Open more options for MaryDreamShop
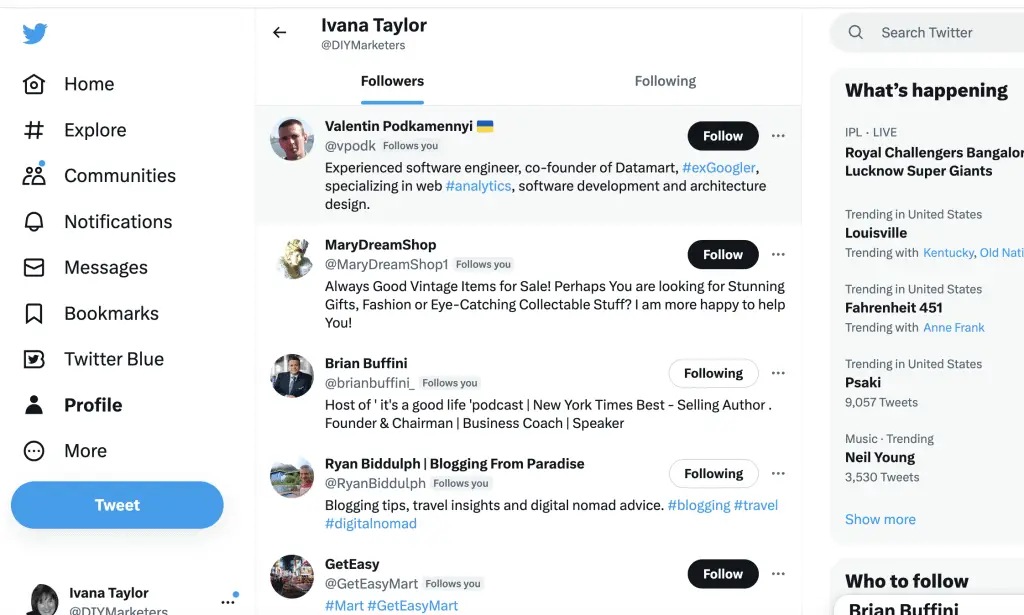 point(778,255)
